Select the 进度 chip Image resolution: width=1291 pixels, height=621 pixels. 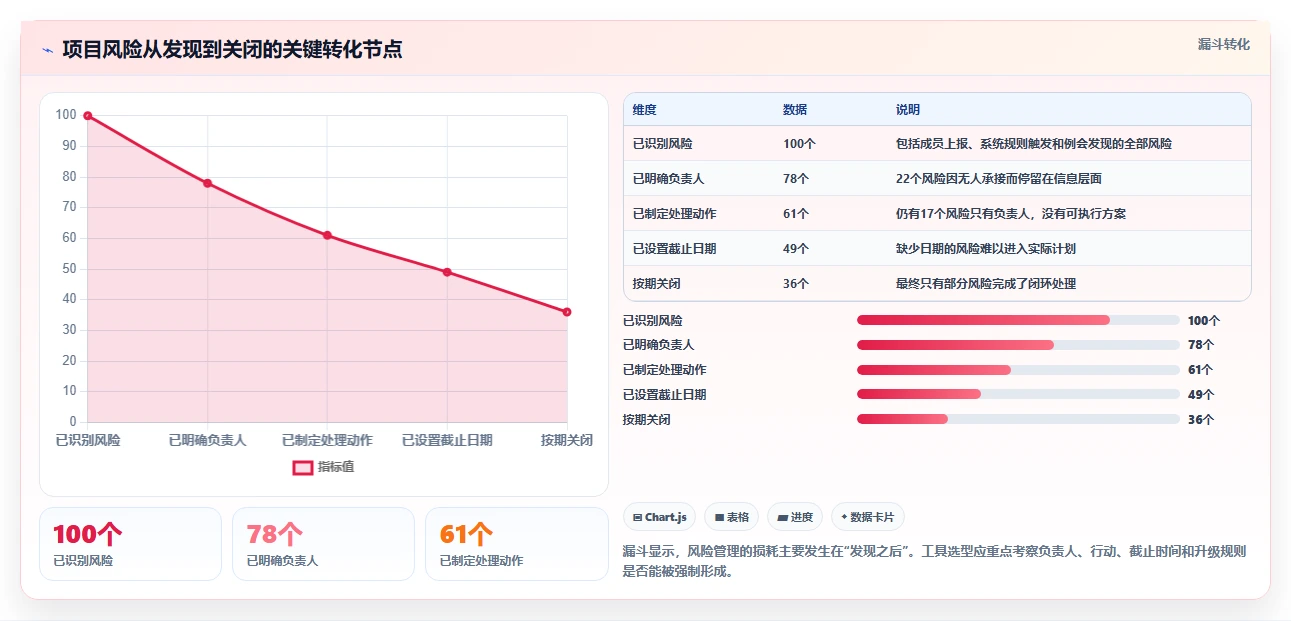point(795,517)
